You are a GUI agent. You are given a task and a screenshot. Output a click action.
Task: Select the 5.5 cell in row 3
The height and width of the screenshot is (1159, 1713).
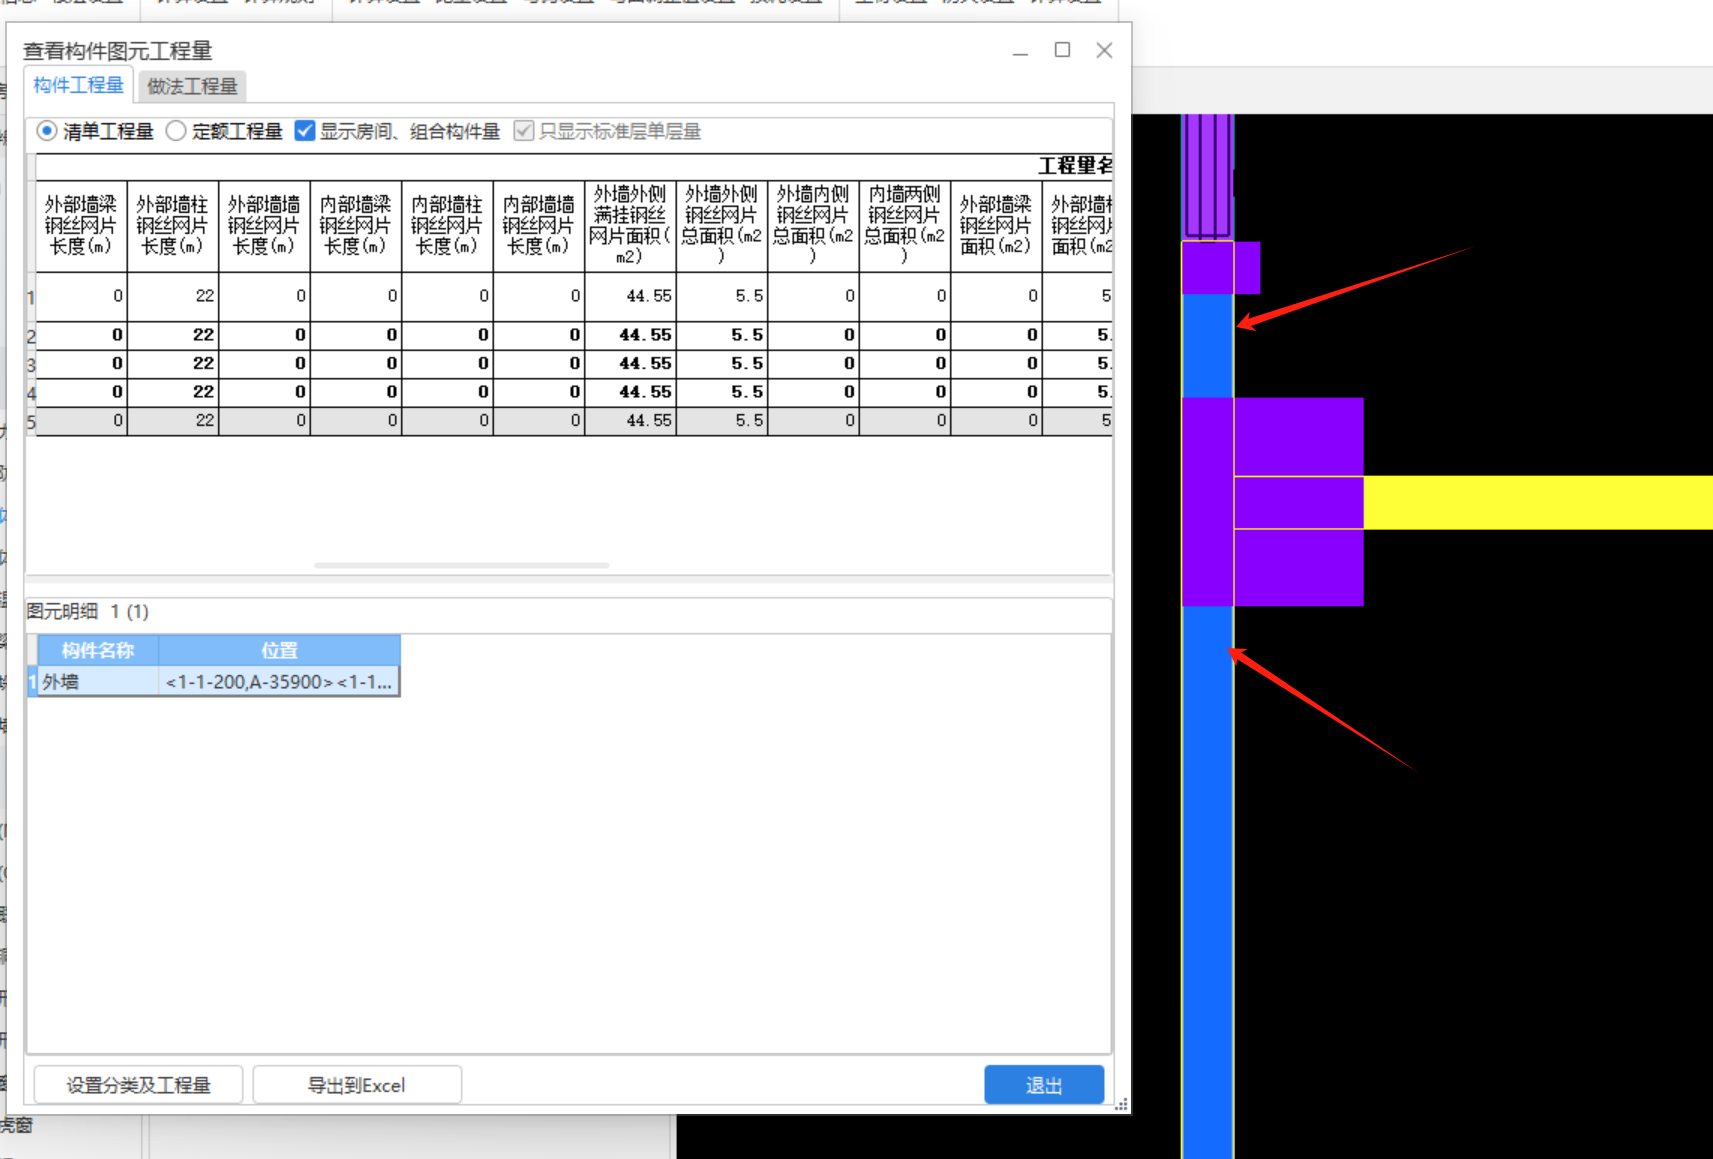722,363
